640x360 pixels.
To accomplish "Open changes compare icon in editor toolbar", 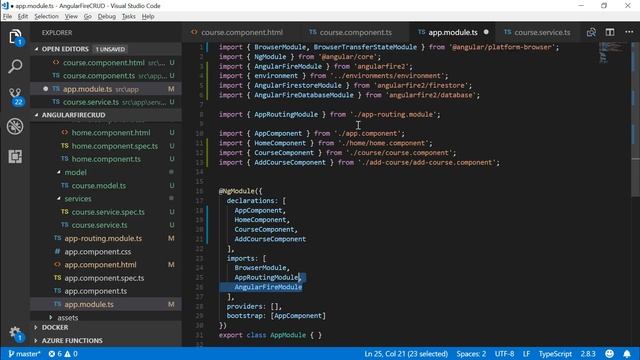I will 591,32.
